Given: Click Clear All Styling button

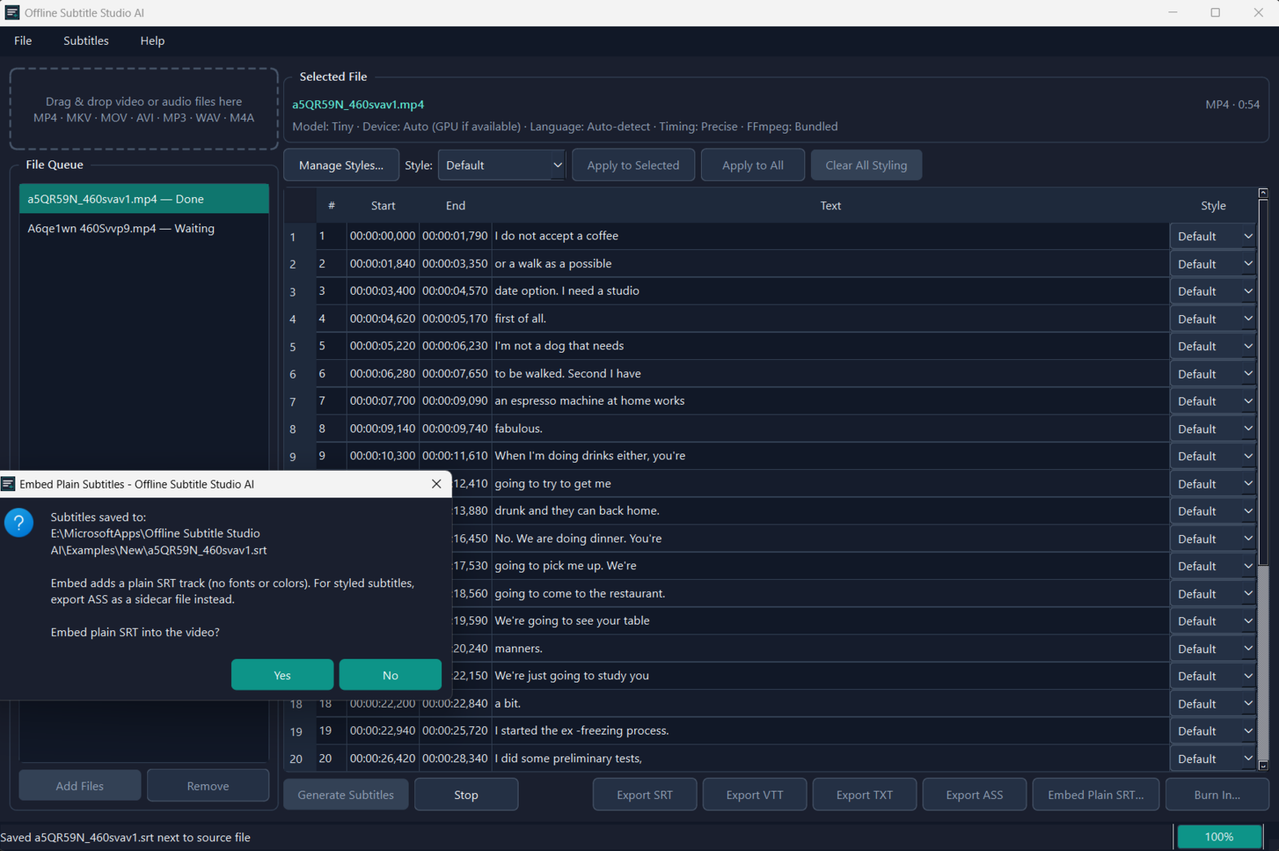Looking at the screenshot, I should click(x=866, y=165).
